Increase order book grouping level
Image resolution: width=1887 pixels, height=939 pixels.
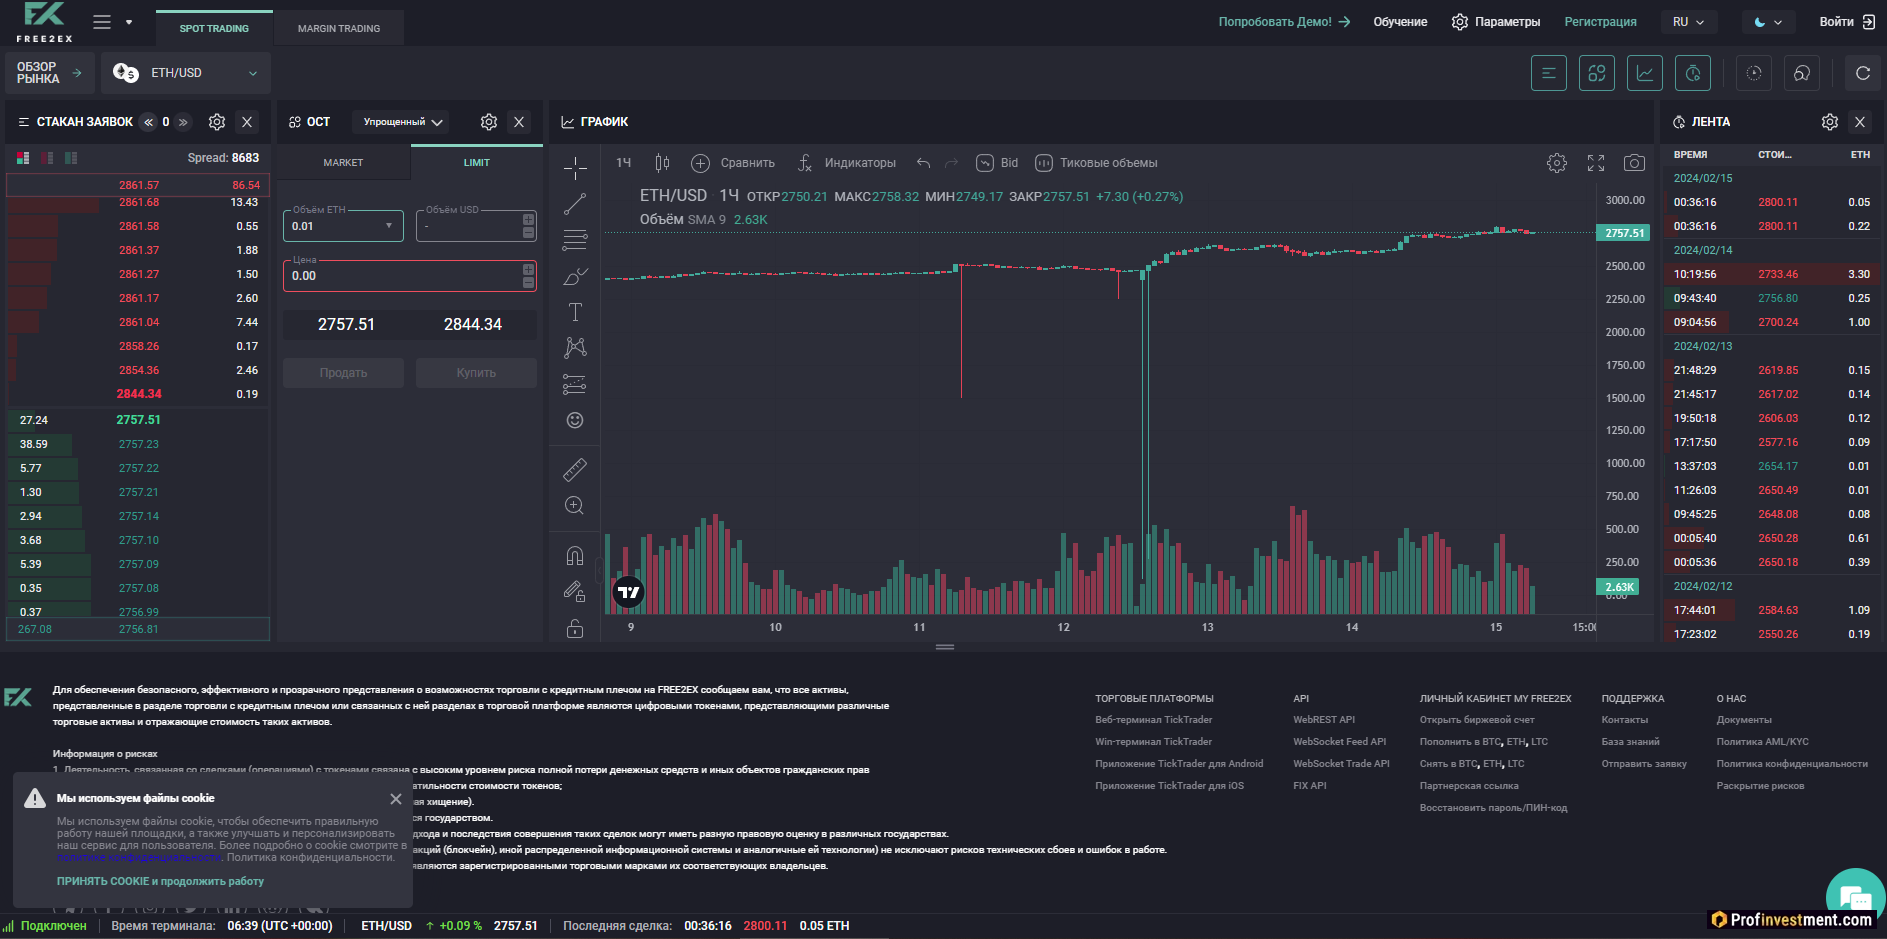pyautogui.click(x=183, y=122)
